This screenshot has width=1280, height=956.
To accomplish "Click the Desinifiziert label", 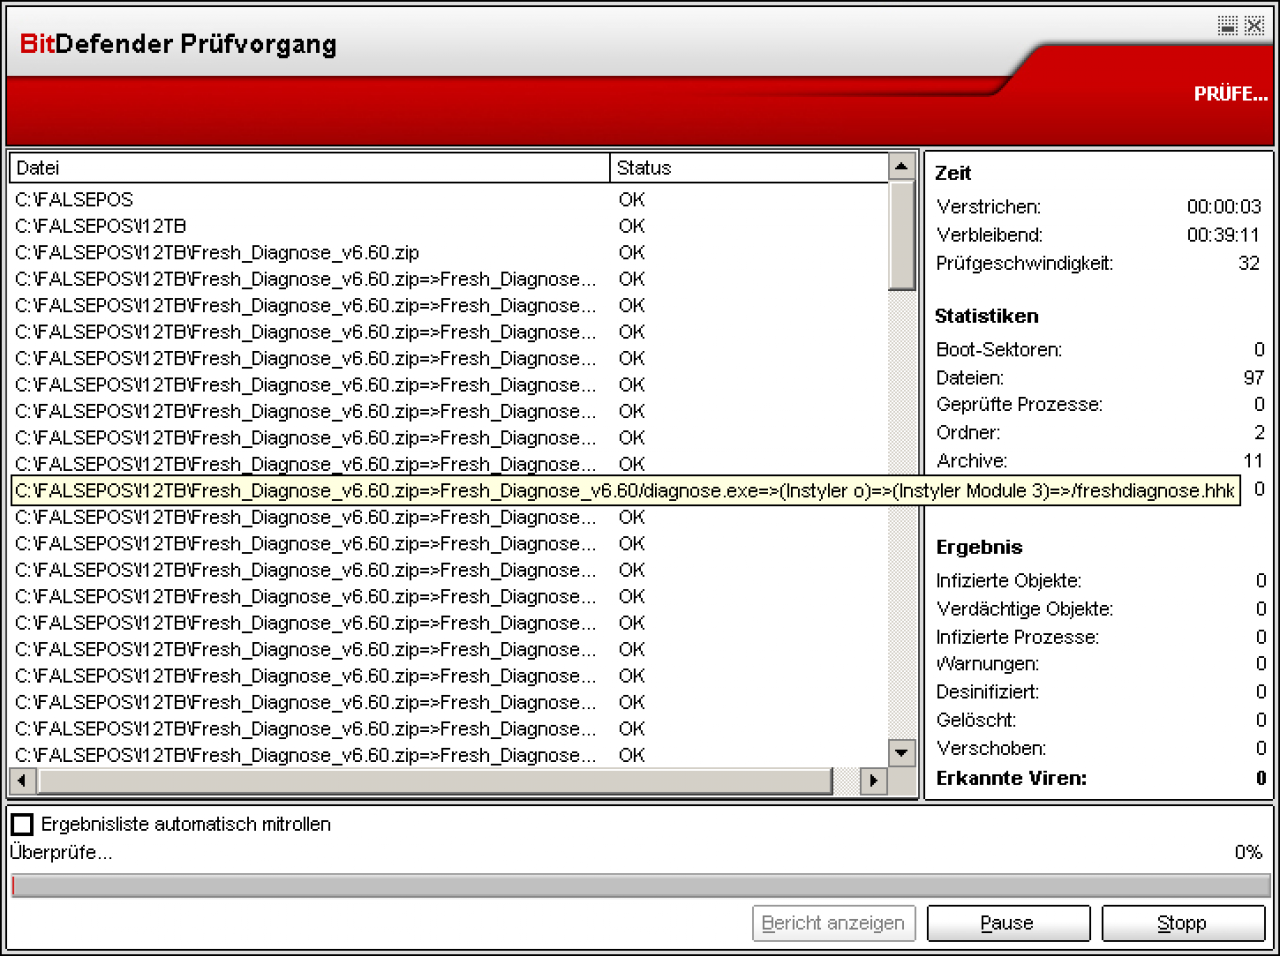I will coord(987,692).
